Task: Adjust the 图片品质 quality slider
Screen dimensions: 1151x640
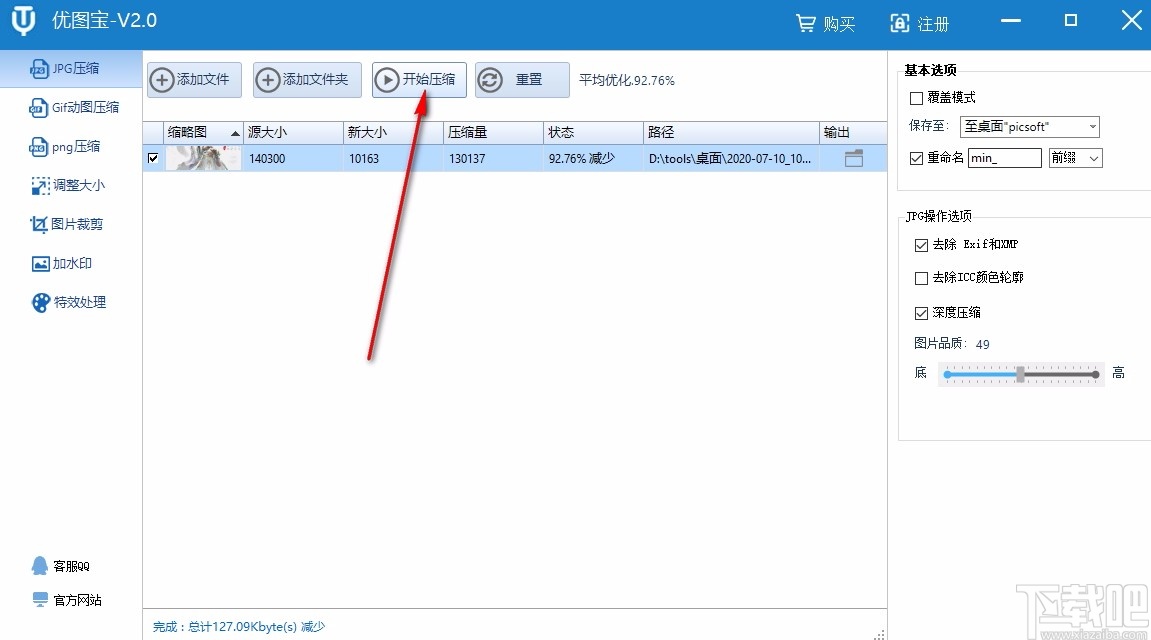Action: point(1021,372)
